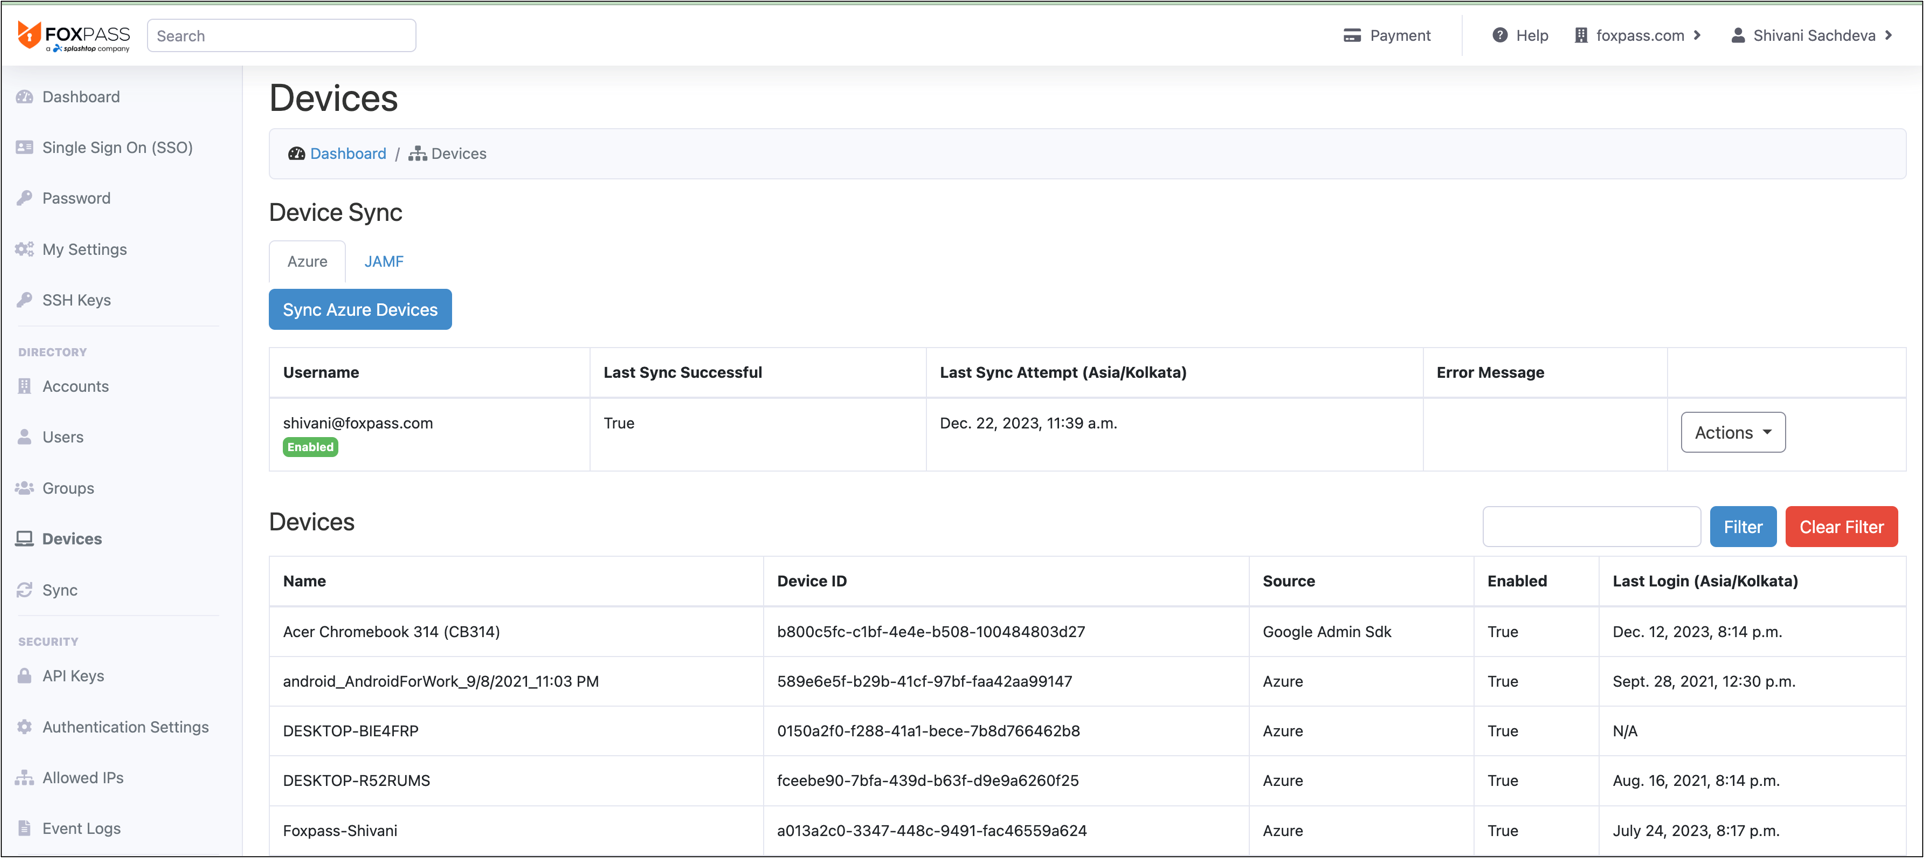The height and width of the screenshot is (858, 1924).
Task: Click the Authentication Settings gear icon
Action: pyautogui.click(x=25, y=727)
